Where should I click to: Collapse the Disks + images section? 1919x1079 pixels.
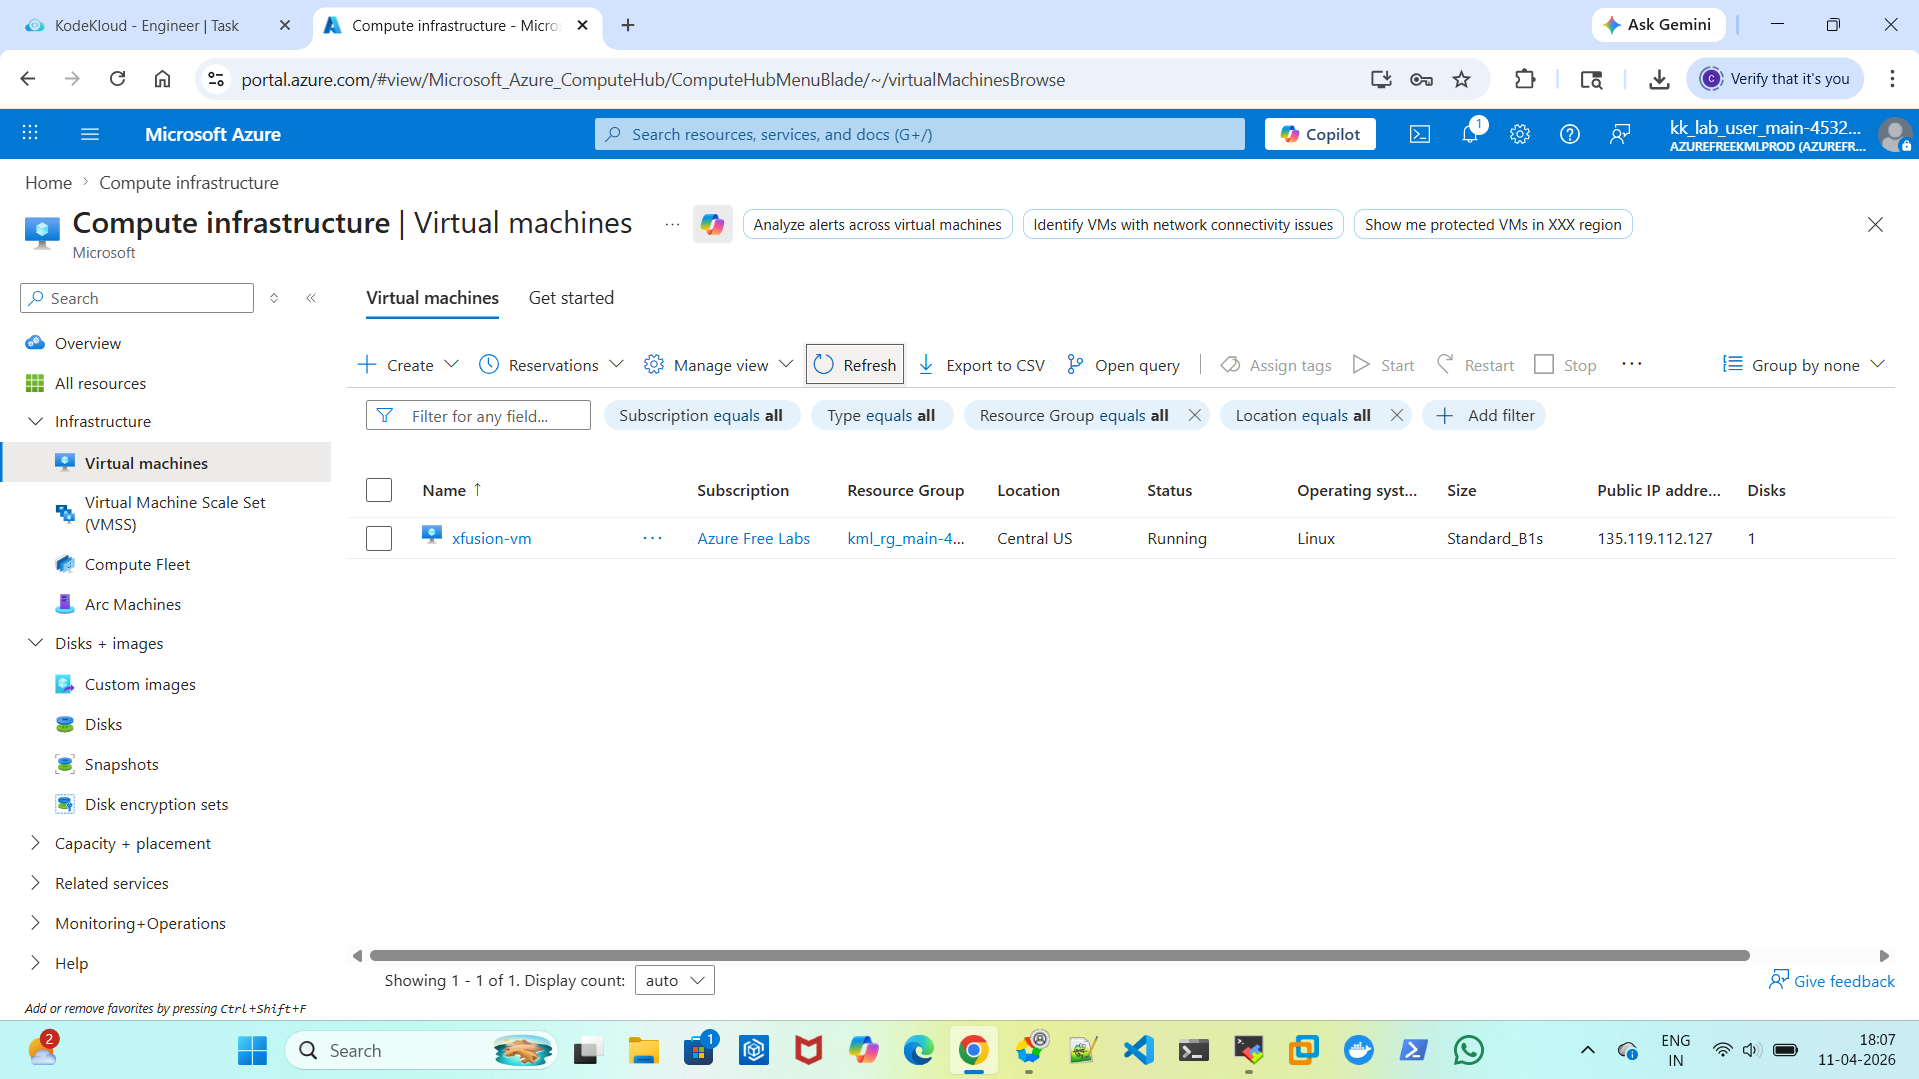click(36, 643)
